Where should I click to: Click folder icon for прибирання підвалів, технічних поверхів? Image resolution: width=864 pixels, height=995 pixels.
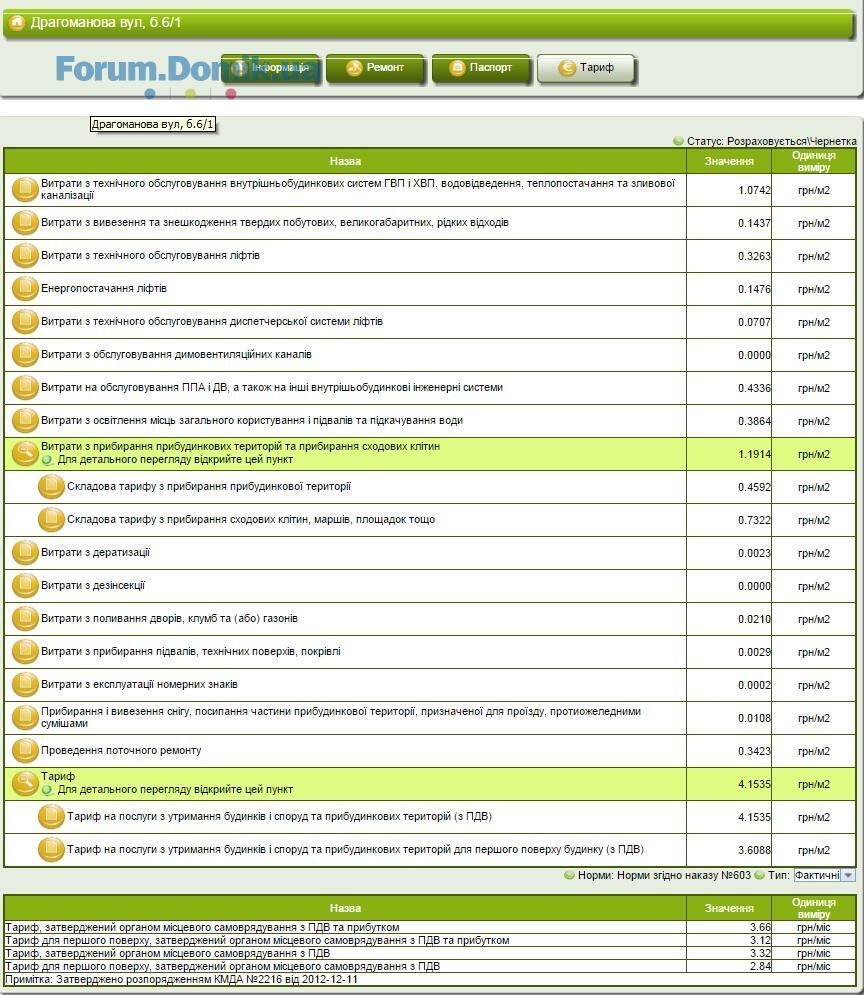[x=25, y=652]
